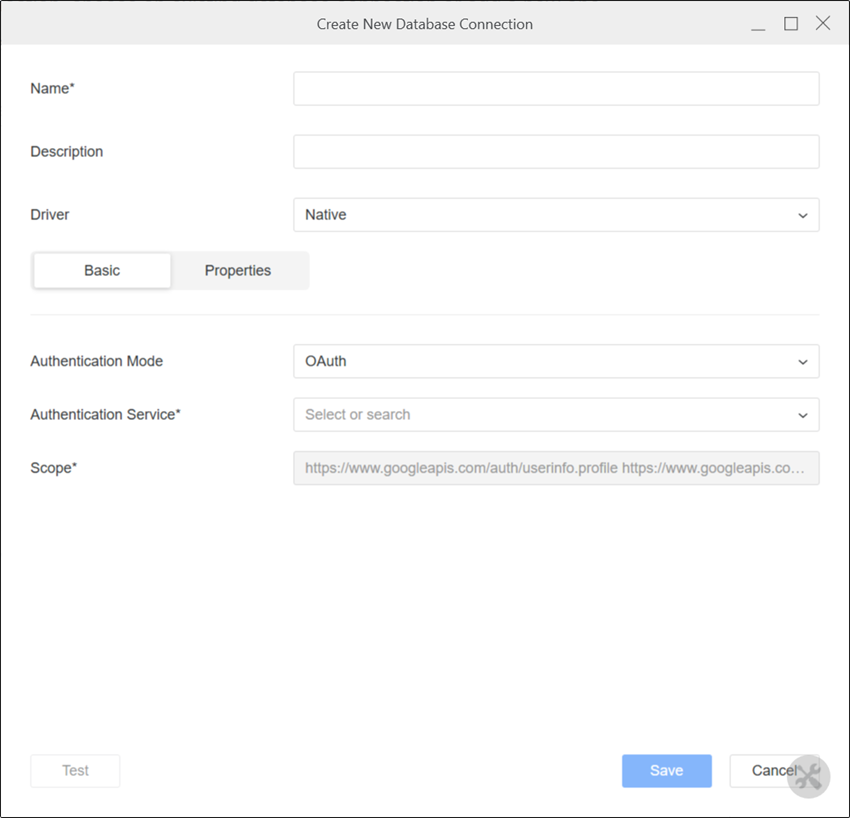
Task: Switch to the Properties tab
Action: [x=238, y=271]
